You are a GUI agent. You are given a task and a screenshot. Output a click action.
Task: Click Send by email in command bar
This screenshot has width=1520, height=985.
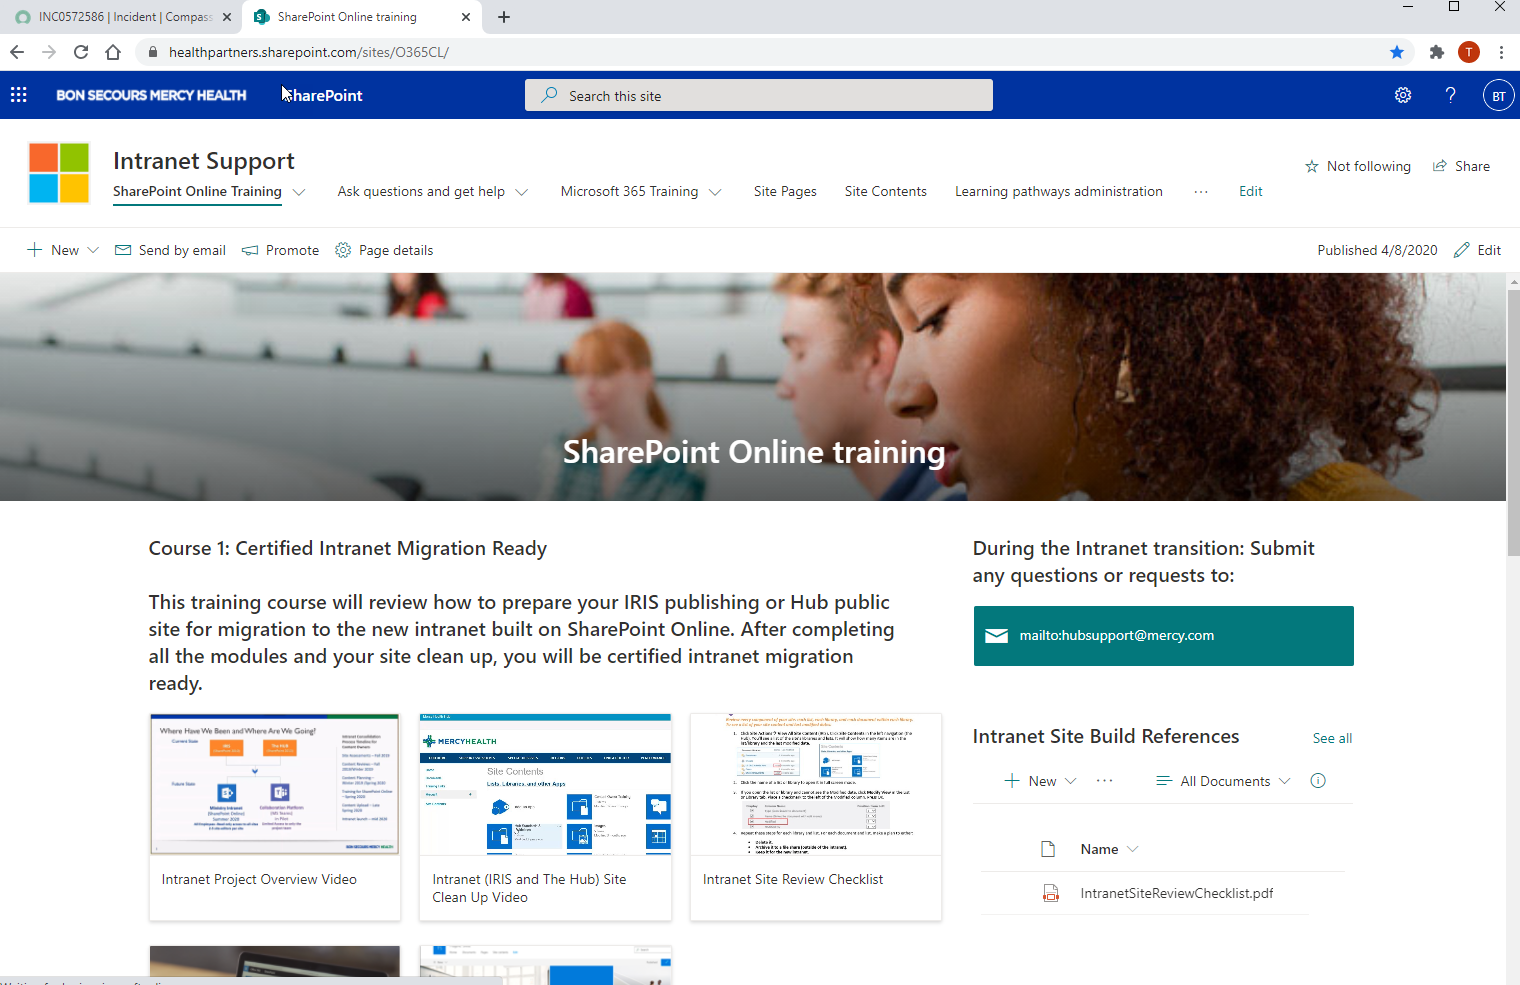pyautogui.click(x=170, y=250)
